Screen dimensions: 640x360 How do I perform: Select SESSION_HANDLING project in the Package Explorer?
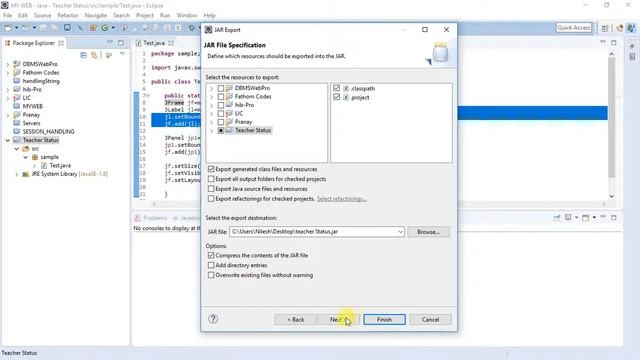pos(48,131)
